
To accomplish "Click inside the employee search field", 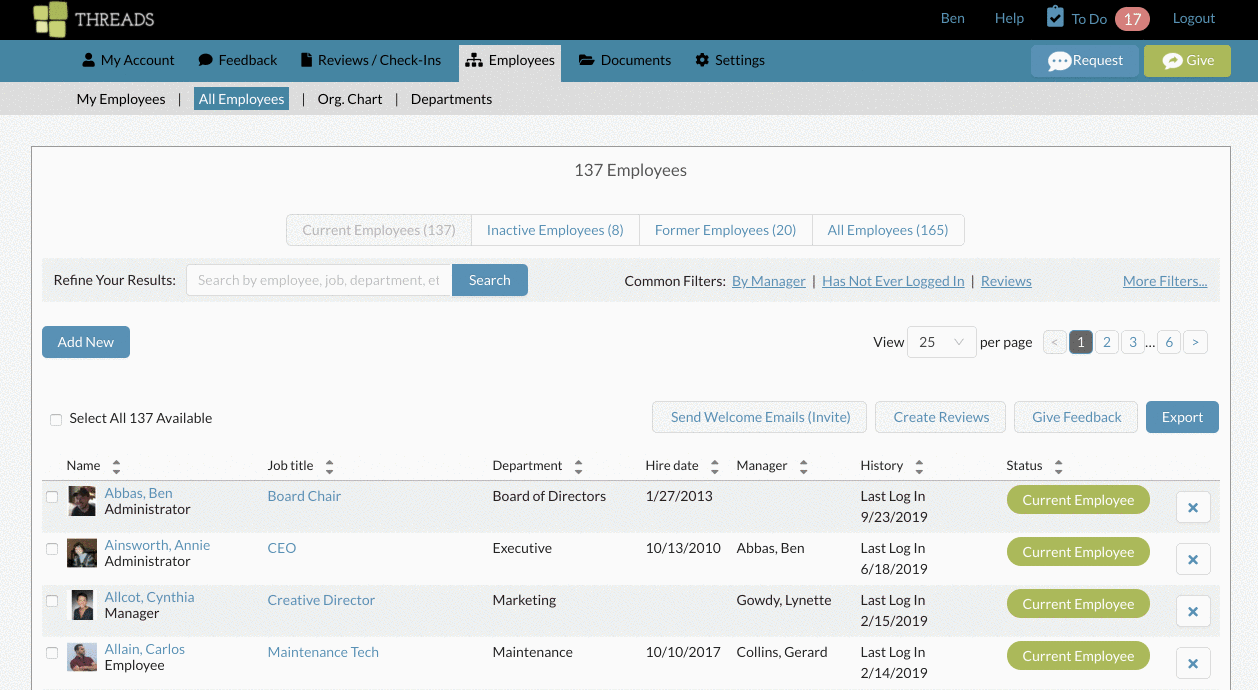I will [x=318, y=280].
